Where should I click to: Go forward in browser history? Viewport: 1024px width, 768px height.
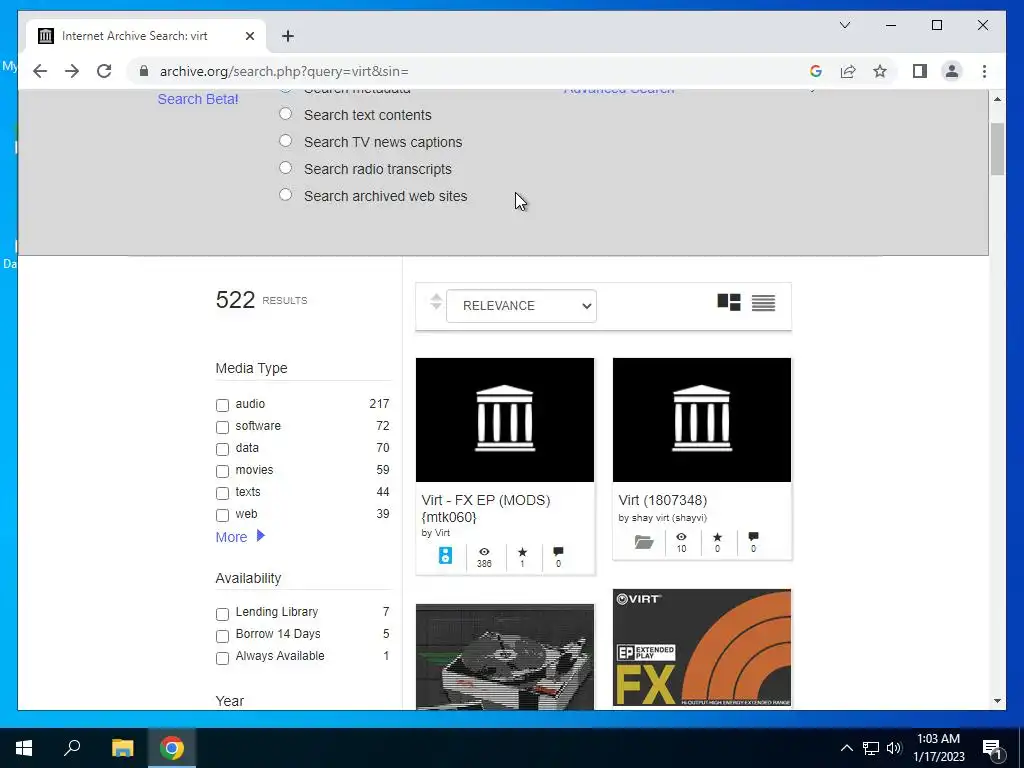click(72, 71)
